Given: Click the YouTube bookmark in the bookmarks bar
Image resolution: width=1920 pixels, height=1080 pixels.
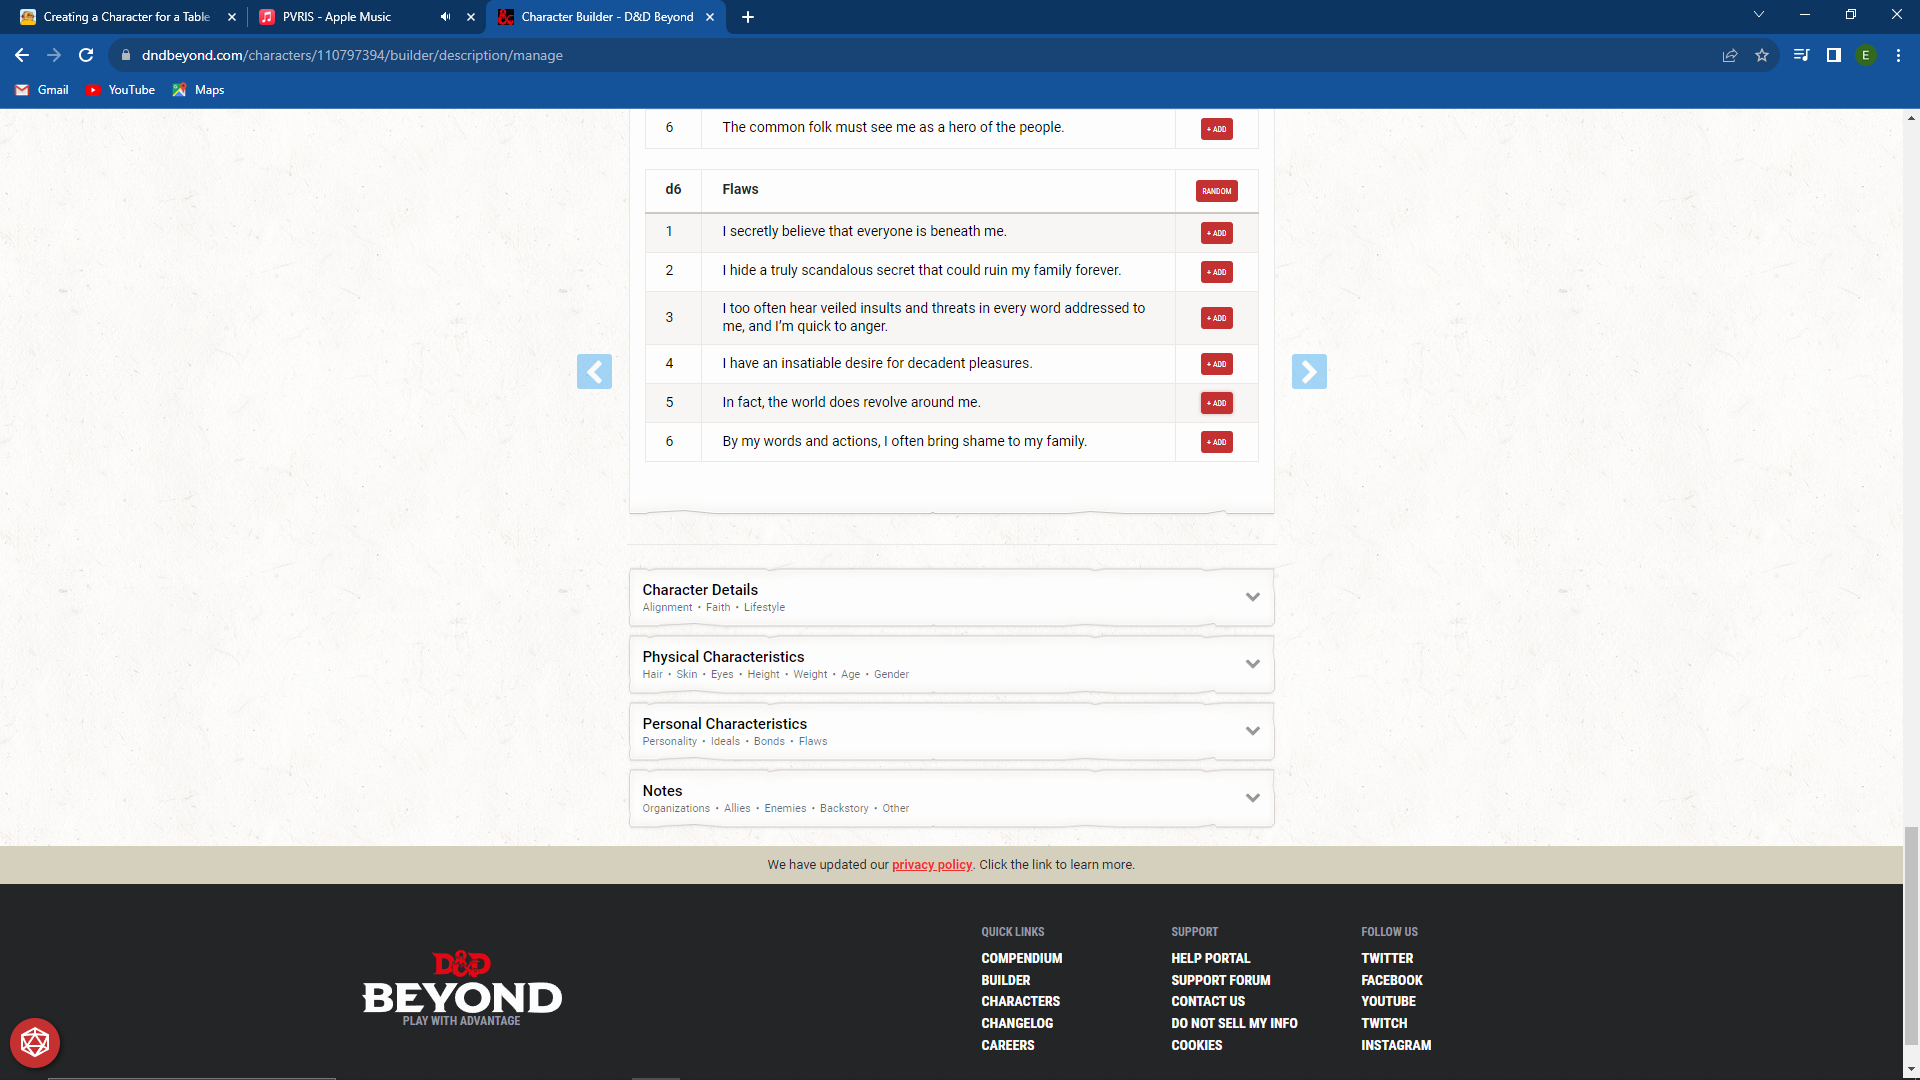Looking at the screenshot, I should [x=120, y=89].
